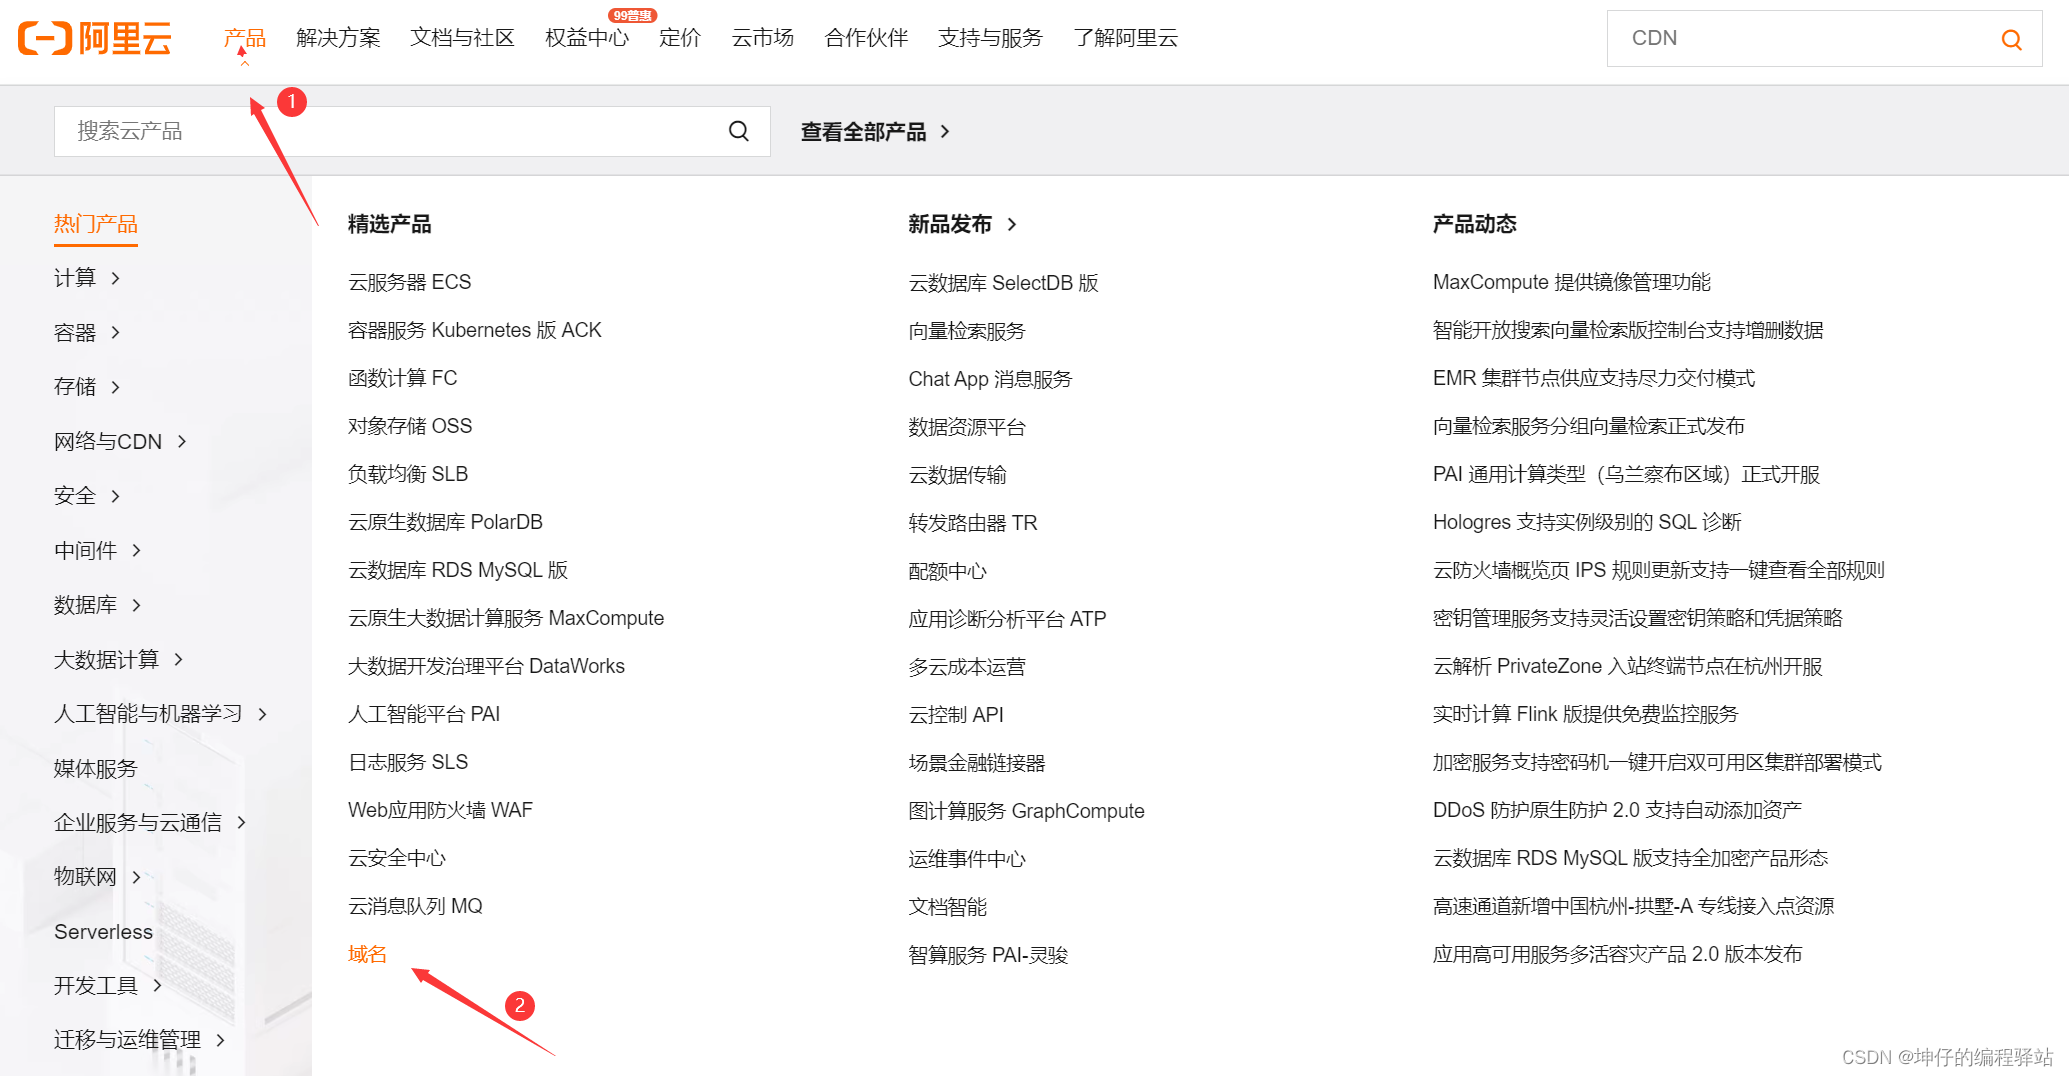Open Web应用防火墙 WAF

pos(441,810)
